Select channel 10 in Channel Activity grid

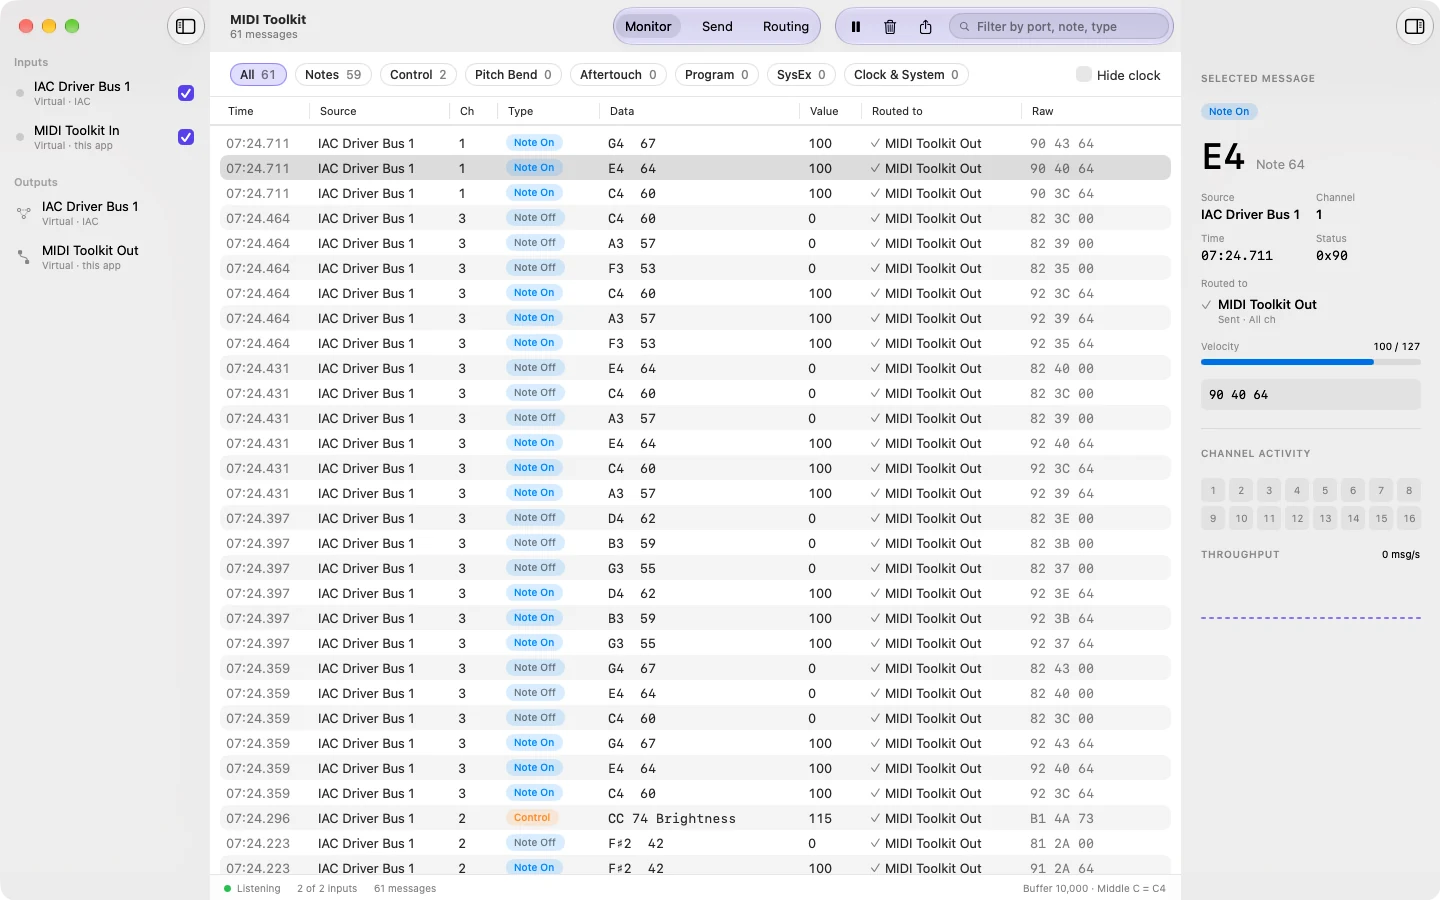1241,518
